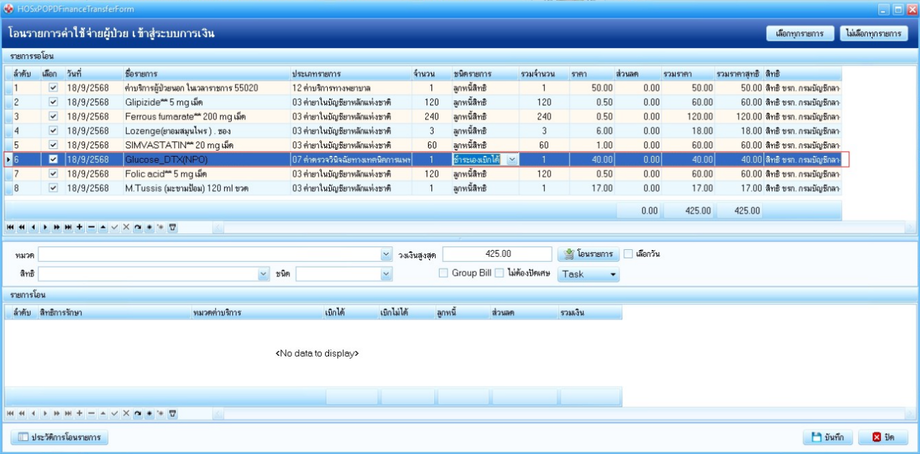Viewport: 920px width, 454px height.
Task: Cancel edit X in bottom รายการโอน navigator
Action: 126,413
